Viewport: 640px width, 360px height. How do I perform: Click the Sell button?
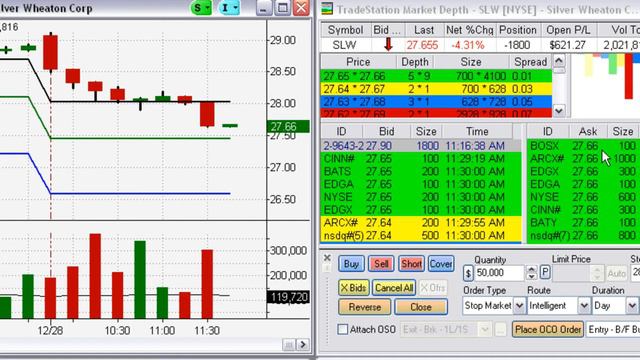coord(381,264)
